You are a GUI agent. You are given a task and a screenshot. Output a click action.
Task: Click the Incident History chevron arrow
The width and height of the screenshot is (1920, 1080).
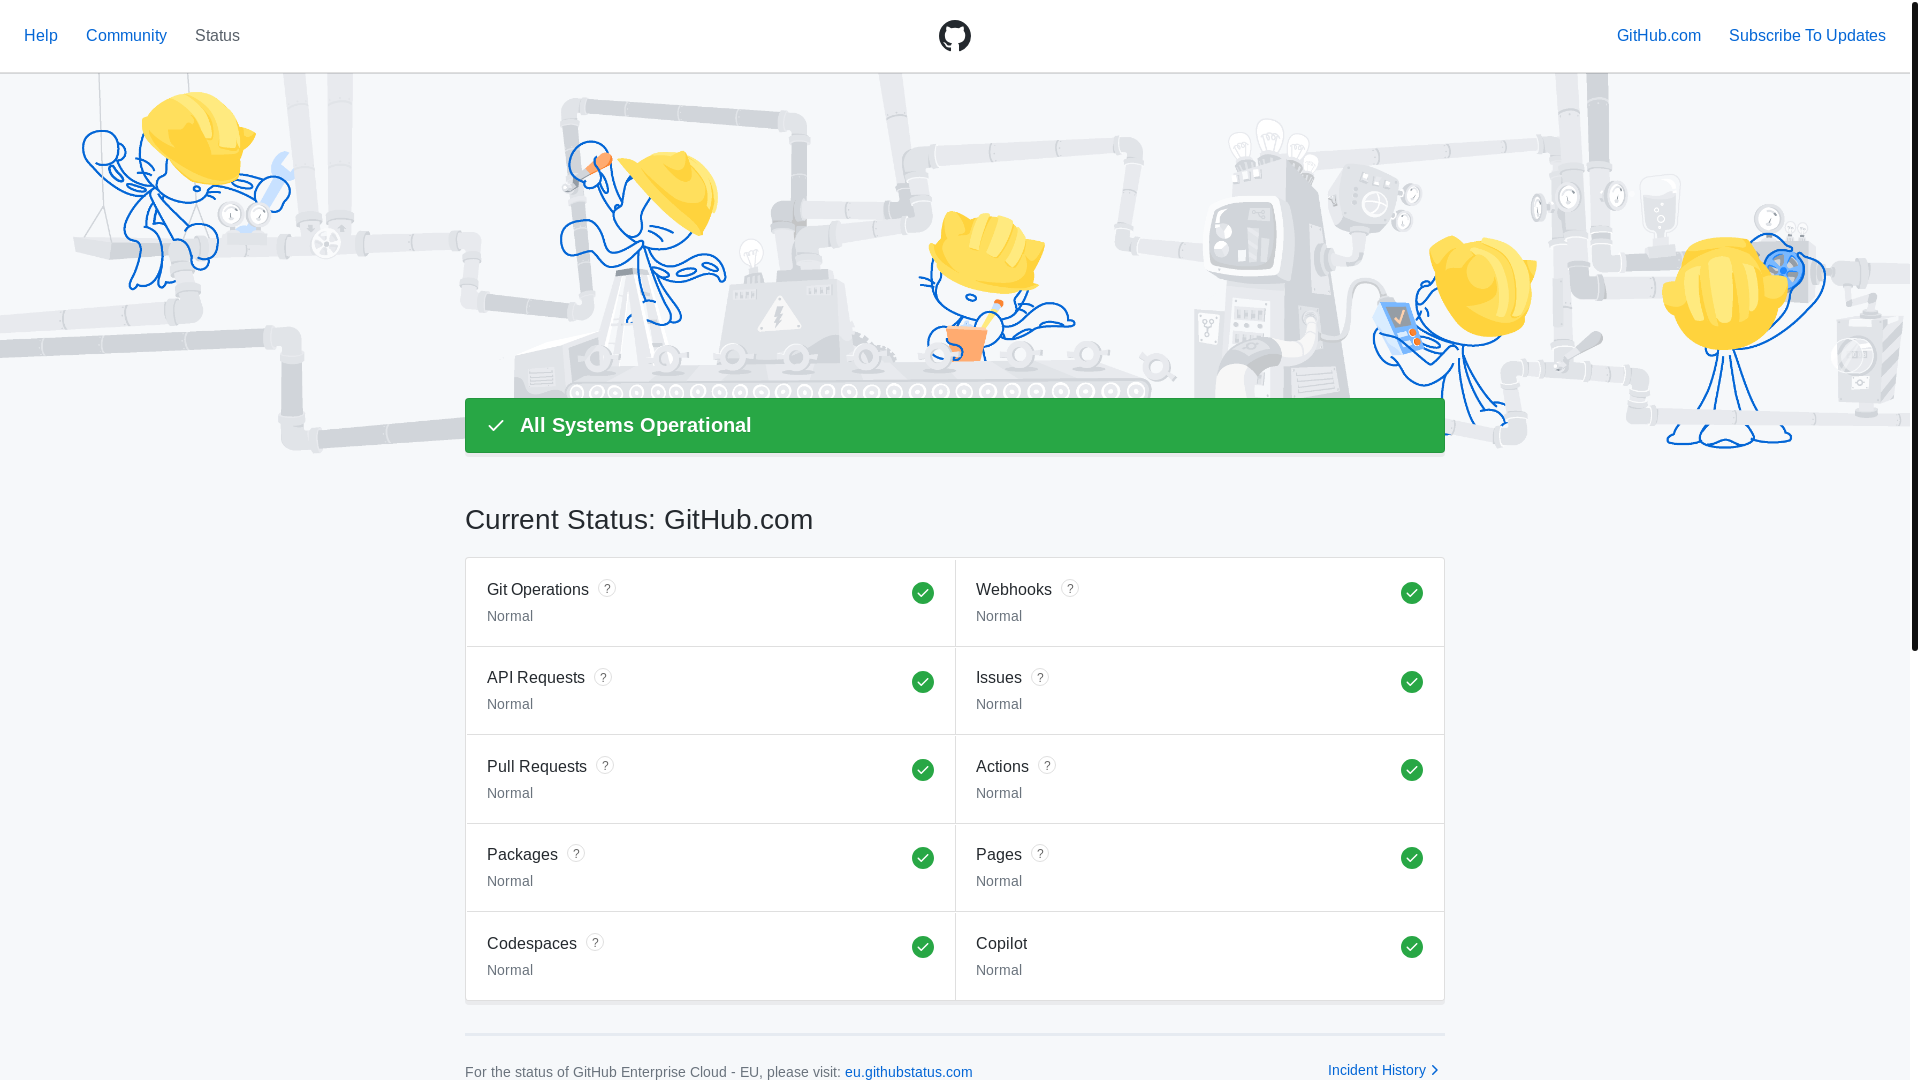coord(1435,1070)
